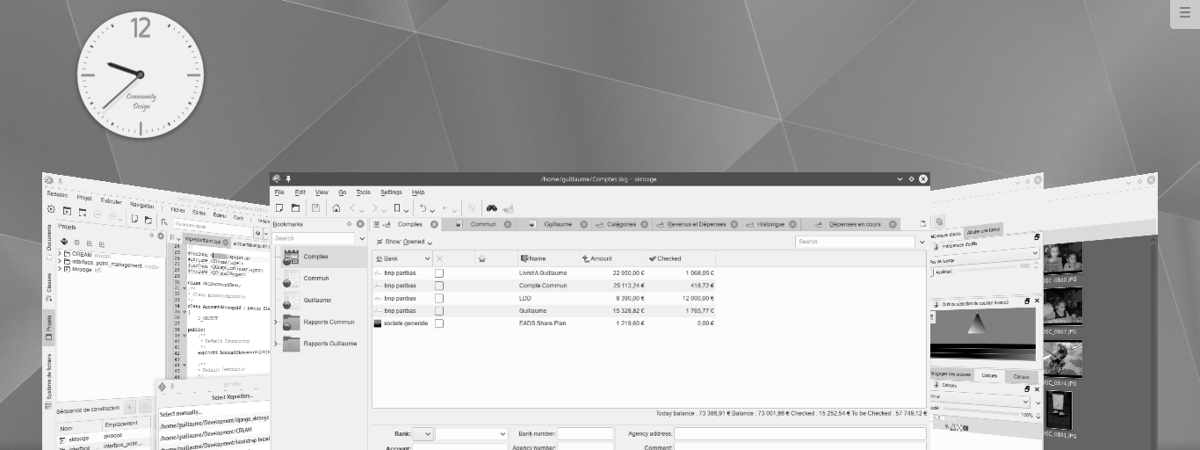The image size is (1200, 450).
Task: Open the Tools menu
Action: point(363,192)
